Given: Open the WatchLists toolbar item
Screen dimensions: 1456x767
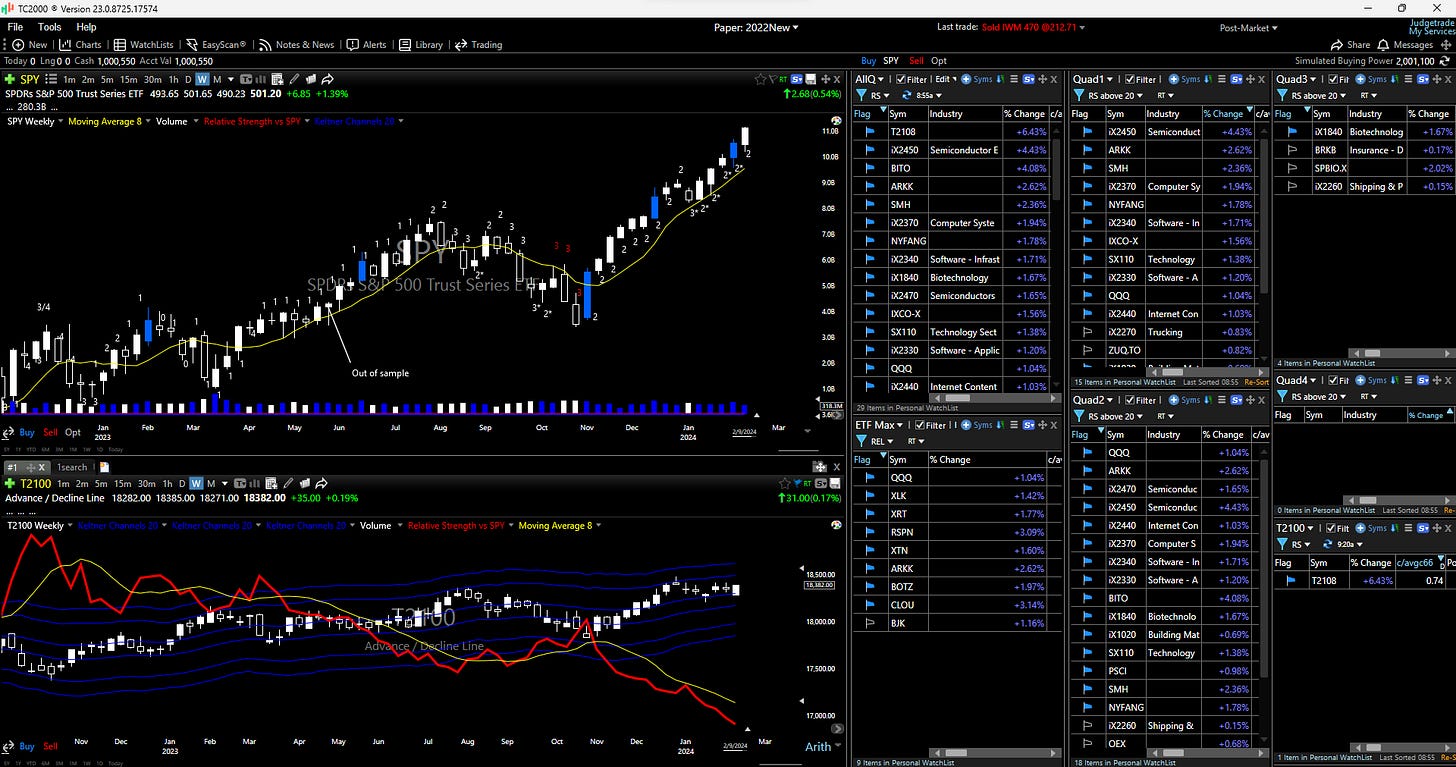Looking at the screenshot, I should pos(144,45).
